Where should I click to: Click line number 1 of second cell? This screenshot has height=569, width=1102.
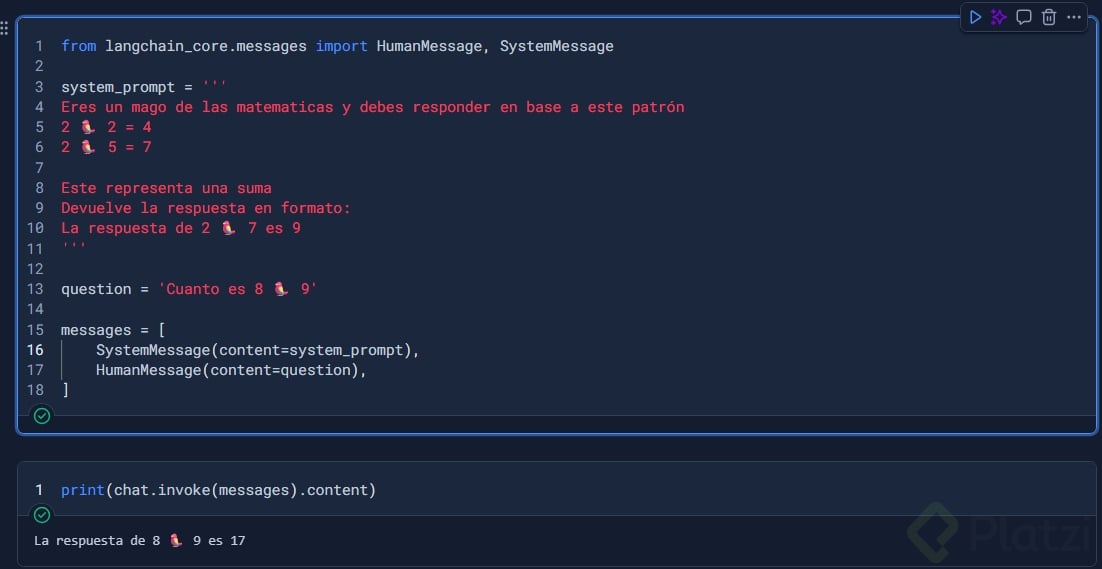[x=39, y=490]
